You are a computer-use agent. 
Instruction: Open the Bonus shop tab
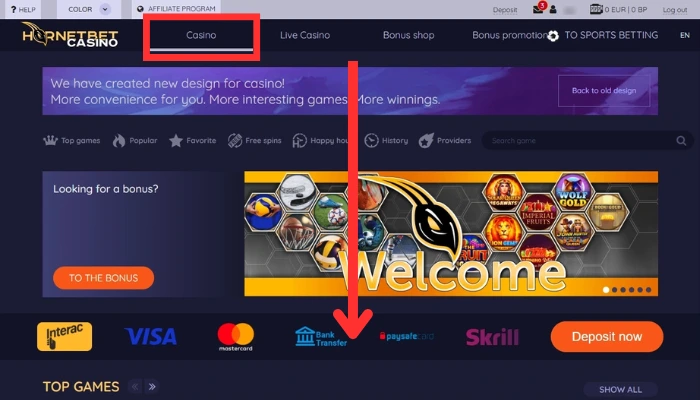408,35
